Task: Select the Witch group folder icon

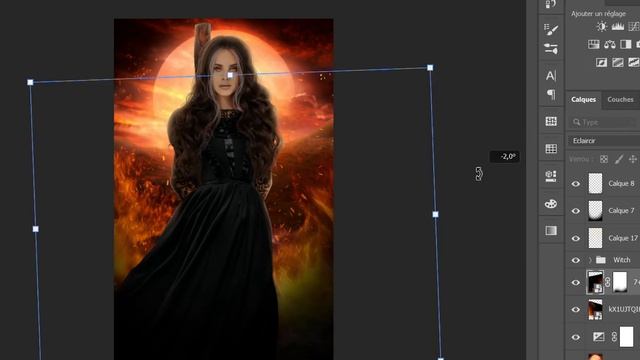Action: (600, 260)
